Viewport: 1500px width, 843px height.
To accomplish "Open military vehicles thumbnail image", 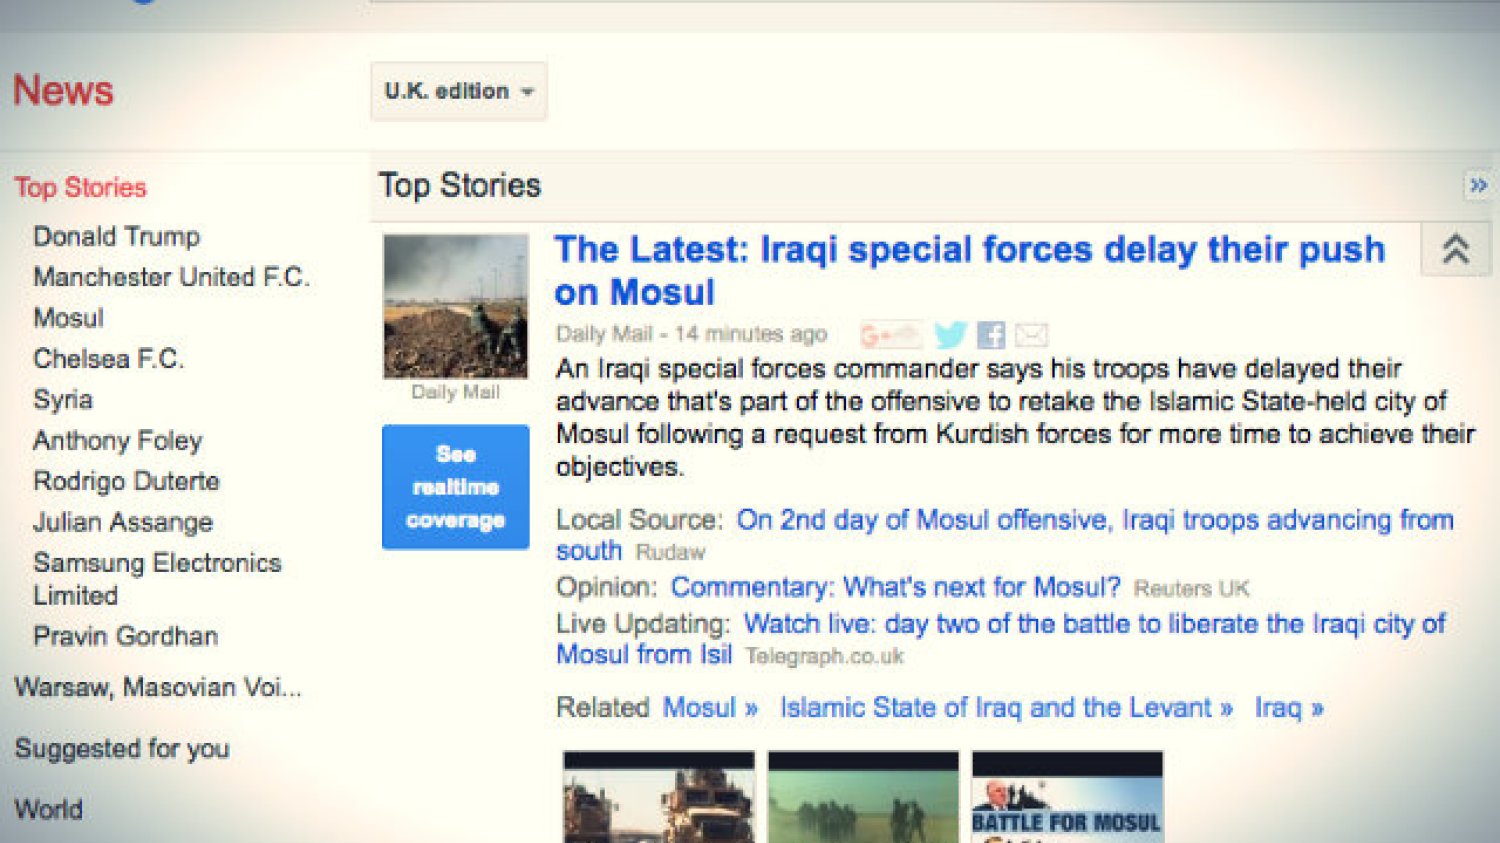I will coord(659,797).
